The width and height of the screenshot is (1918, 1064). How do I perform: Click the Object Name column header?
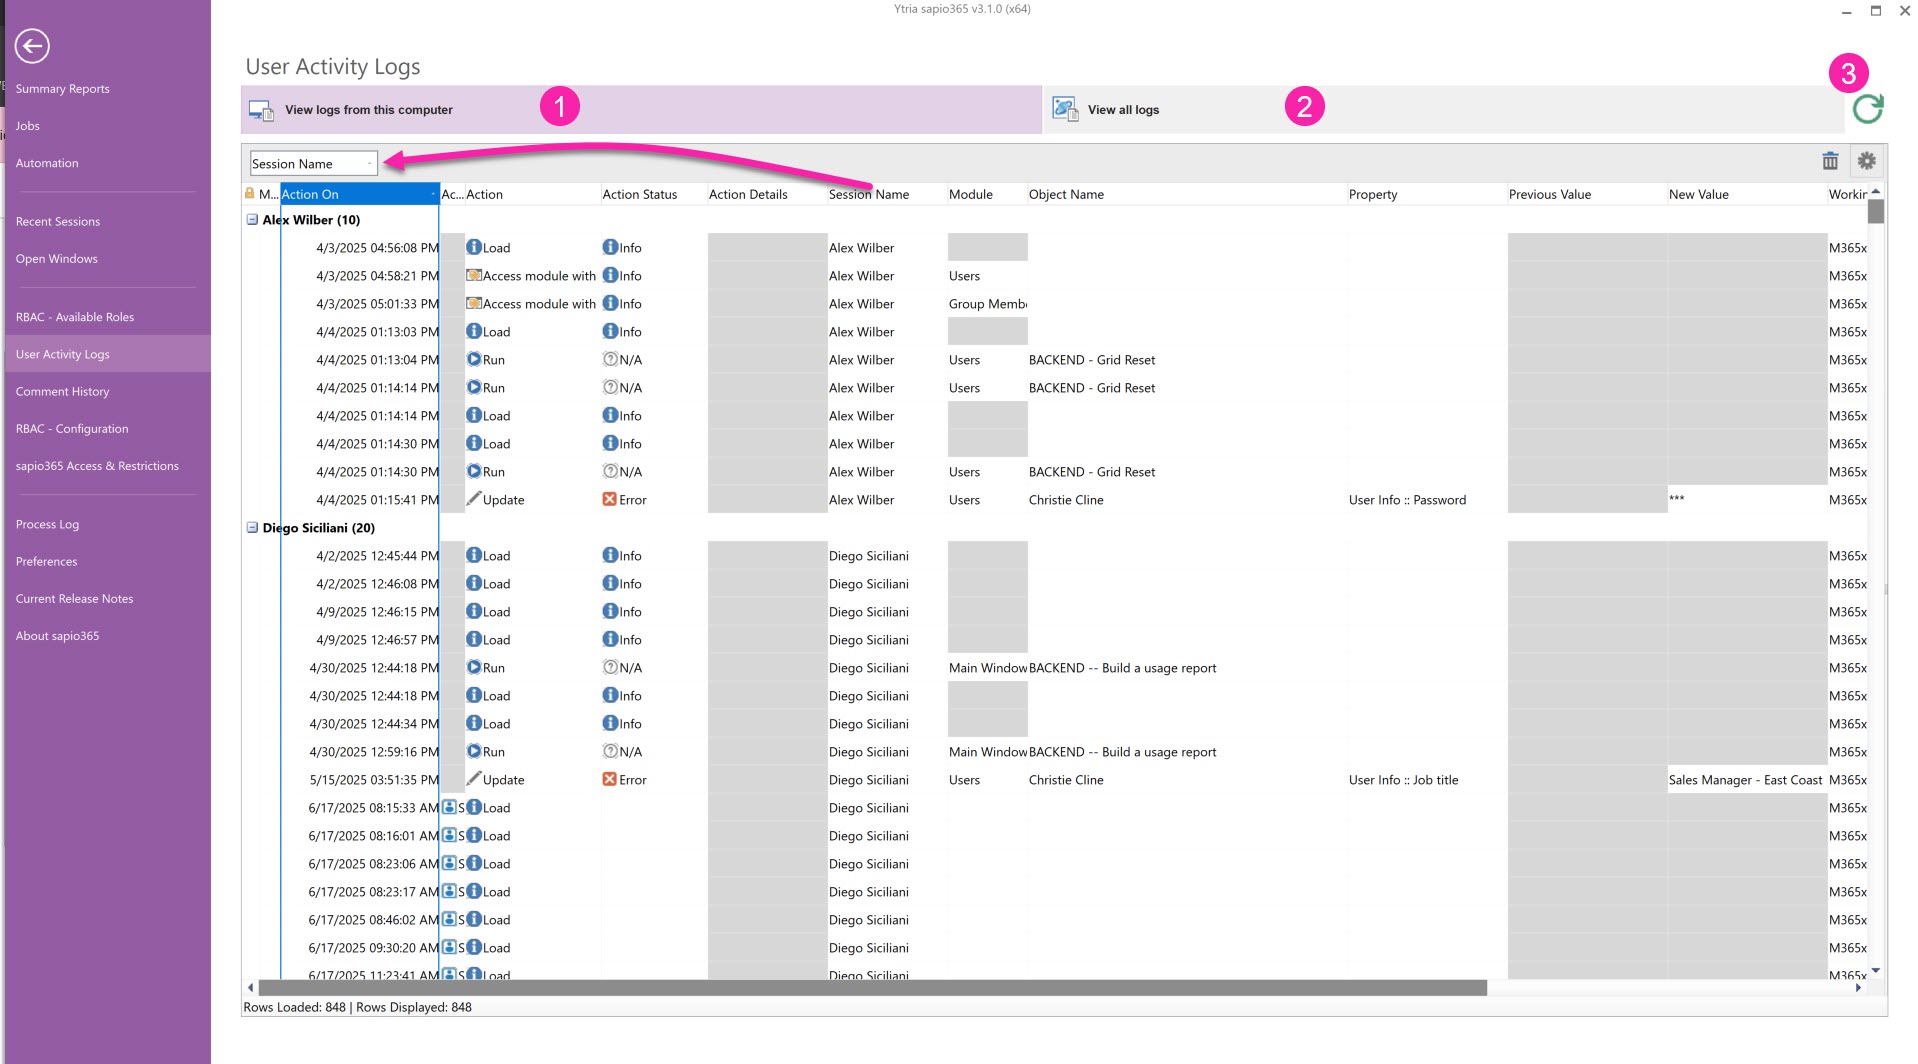[x=1066, y=195]
